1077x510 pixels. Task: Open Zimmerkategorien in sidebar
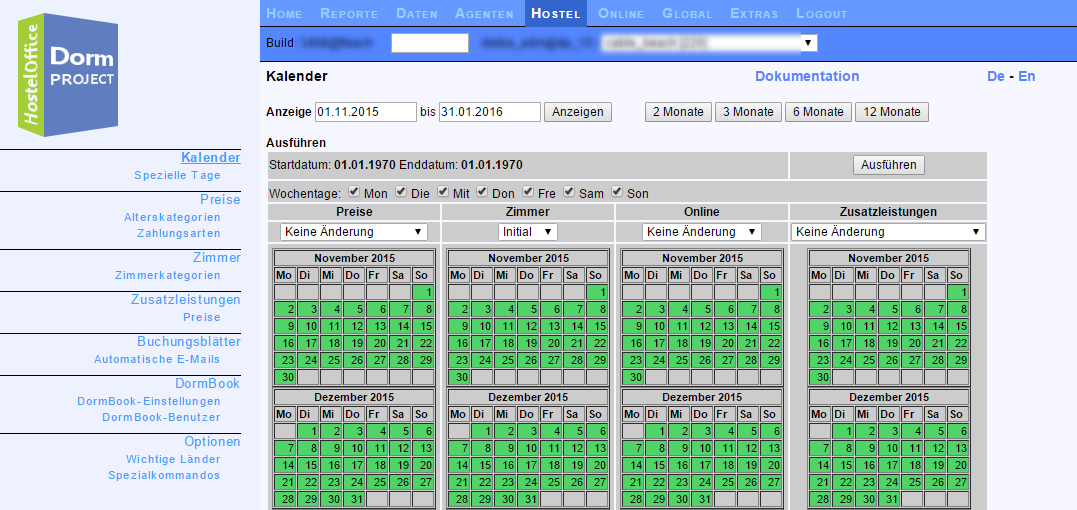(x=168, y=275)
